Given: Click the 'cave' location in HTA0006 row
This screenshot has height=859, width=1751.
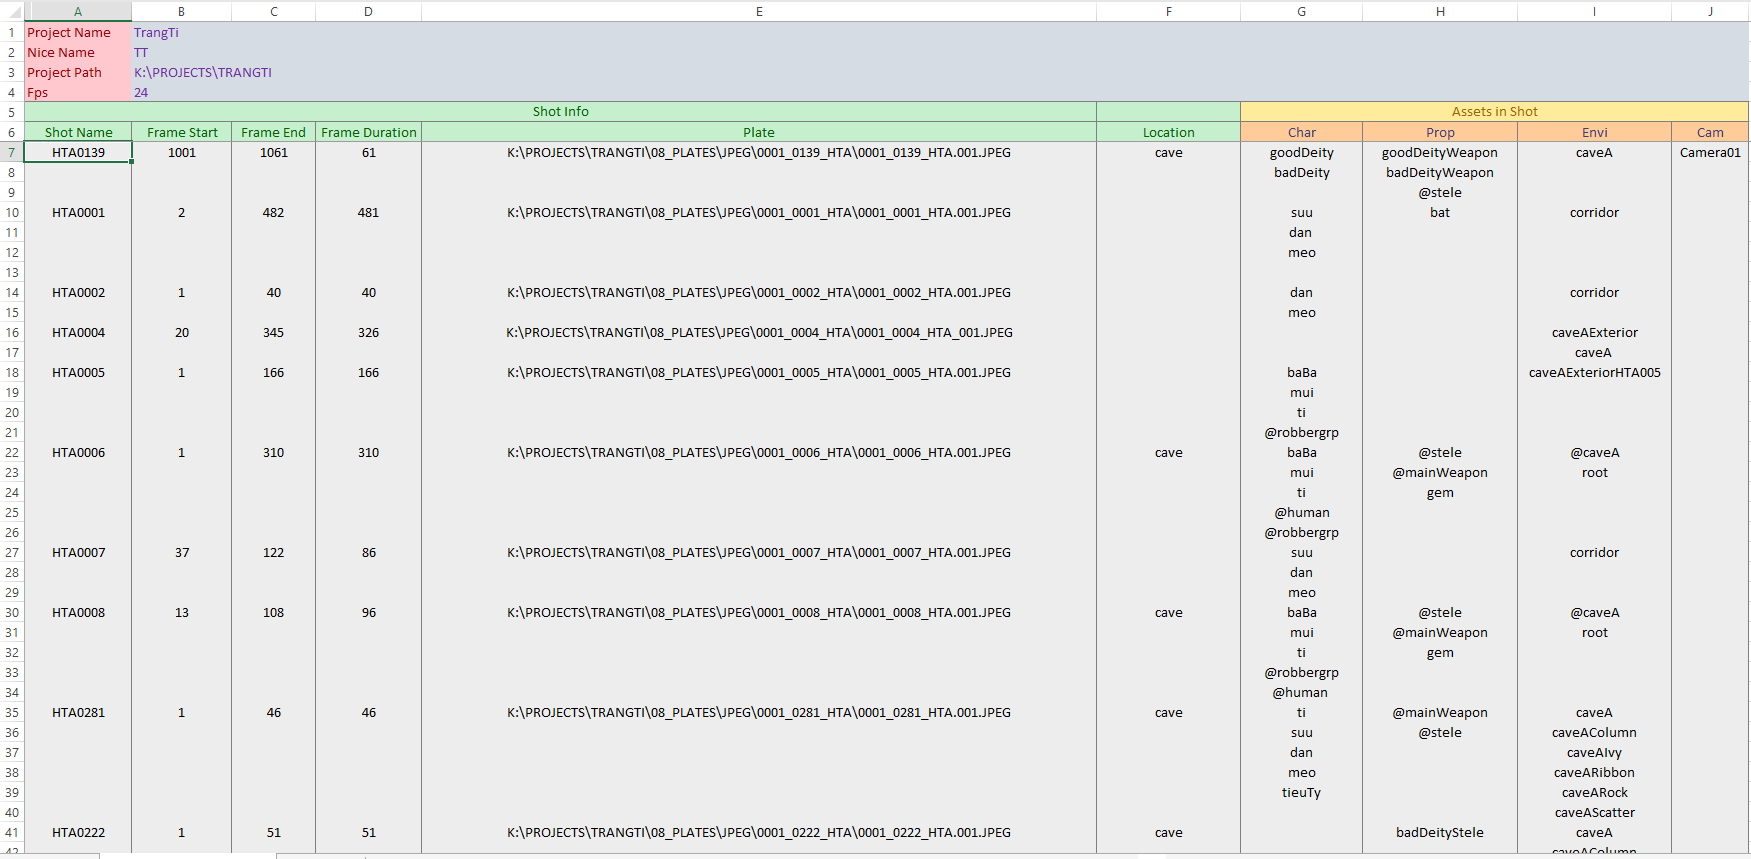Looking at the screenshot, I should 1168,452.
